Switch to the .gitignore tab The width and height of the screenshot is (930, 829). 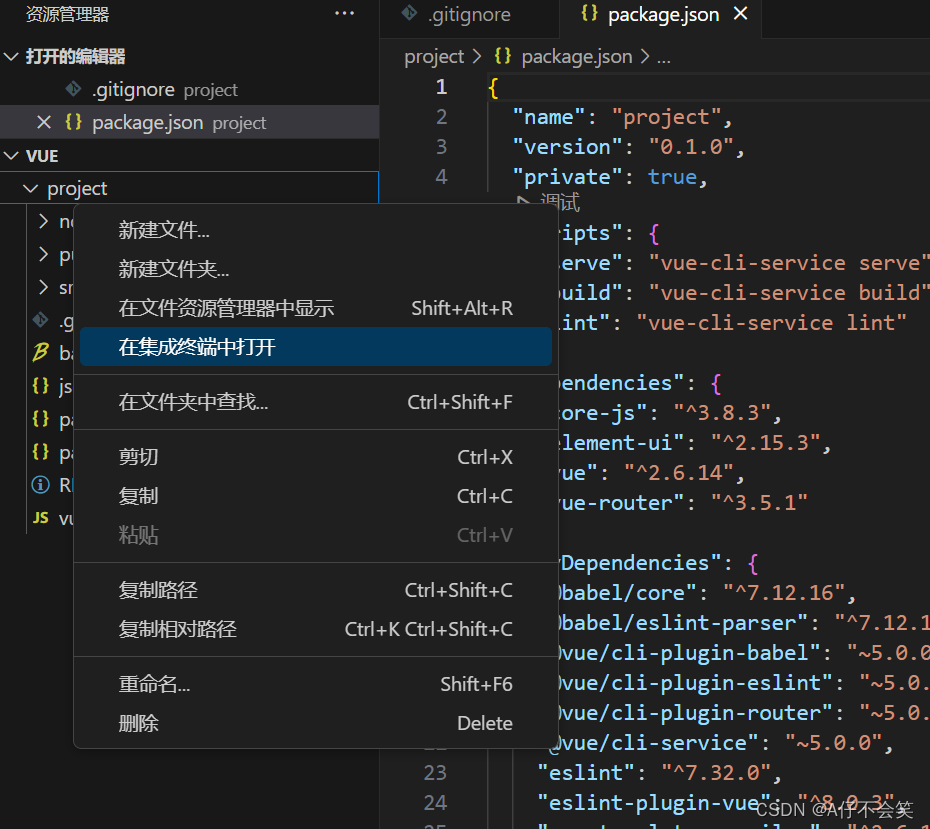[469, 14]
